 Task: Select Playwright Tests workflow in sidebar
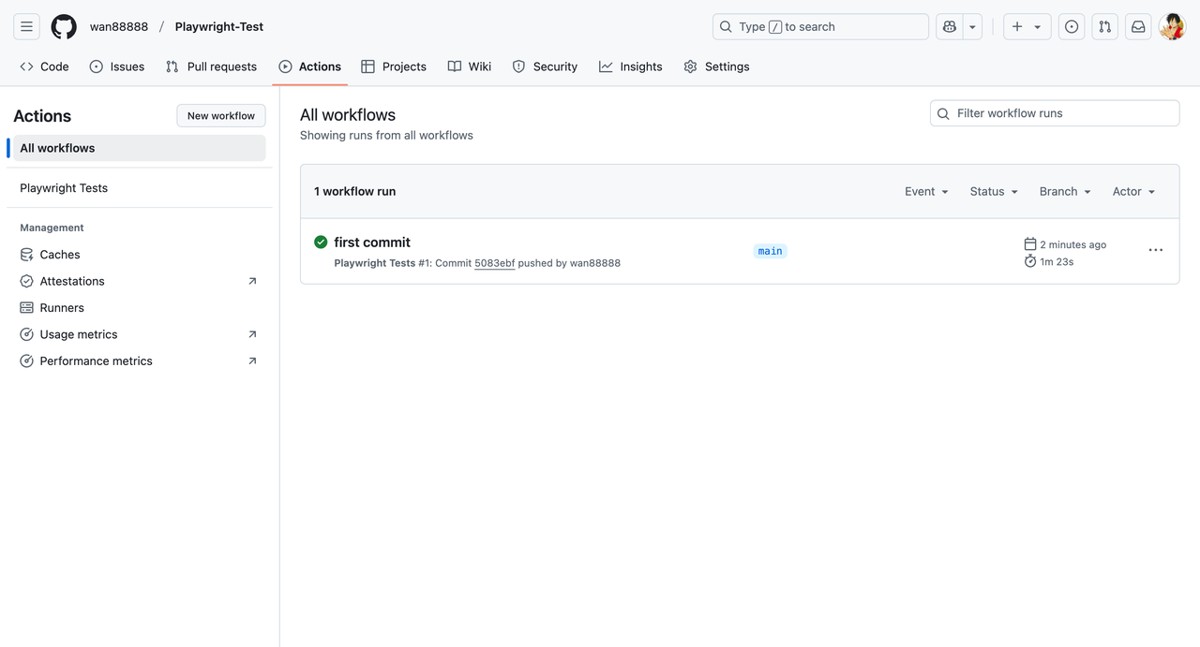tap(64, 188)
